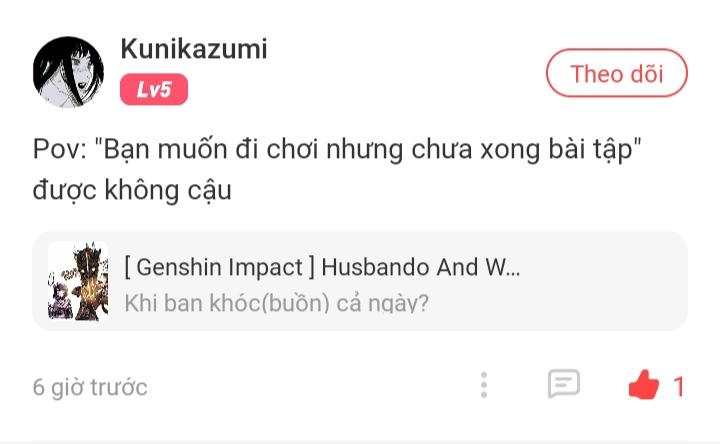This screenshot has width=720, height=444.
Task: Click the word 'Theo' inside the follow button
Action: (x=596, y=74)
